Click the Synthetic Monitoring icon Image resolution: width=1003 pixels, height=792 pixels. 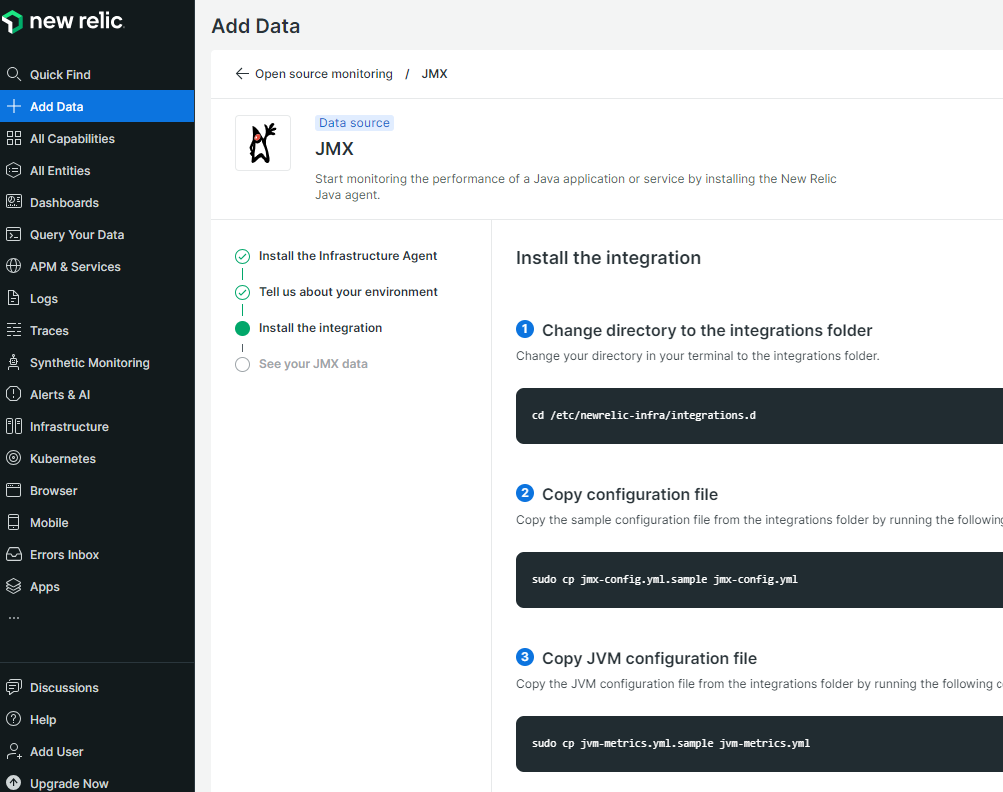pos(14,362)
